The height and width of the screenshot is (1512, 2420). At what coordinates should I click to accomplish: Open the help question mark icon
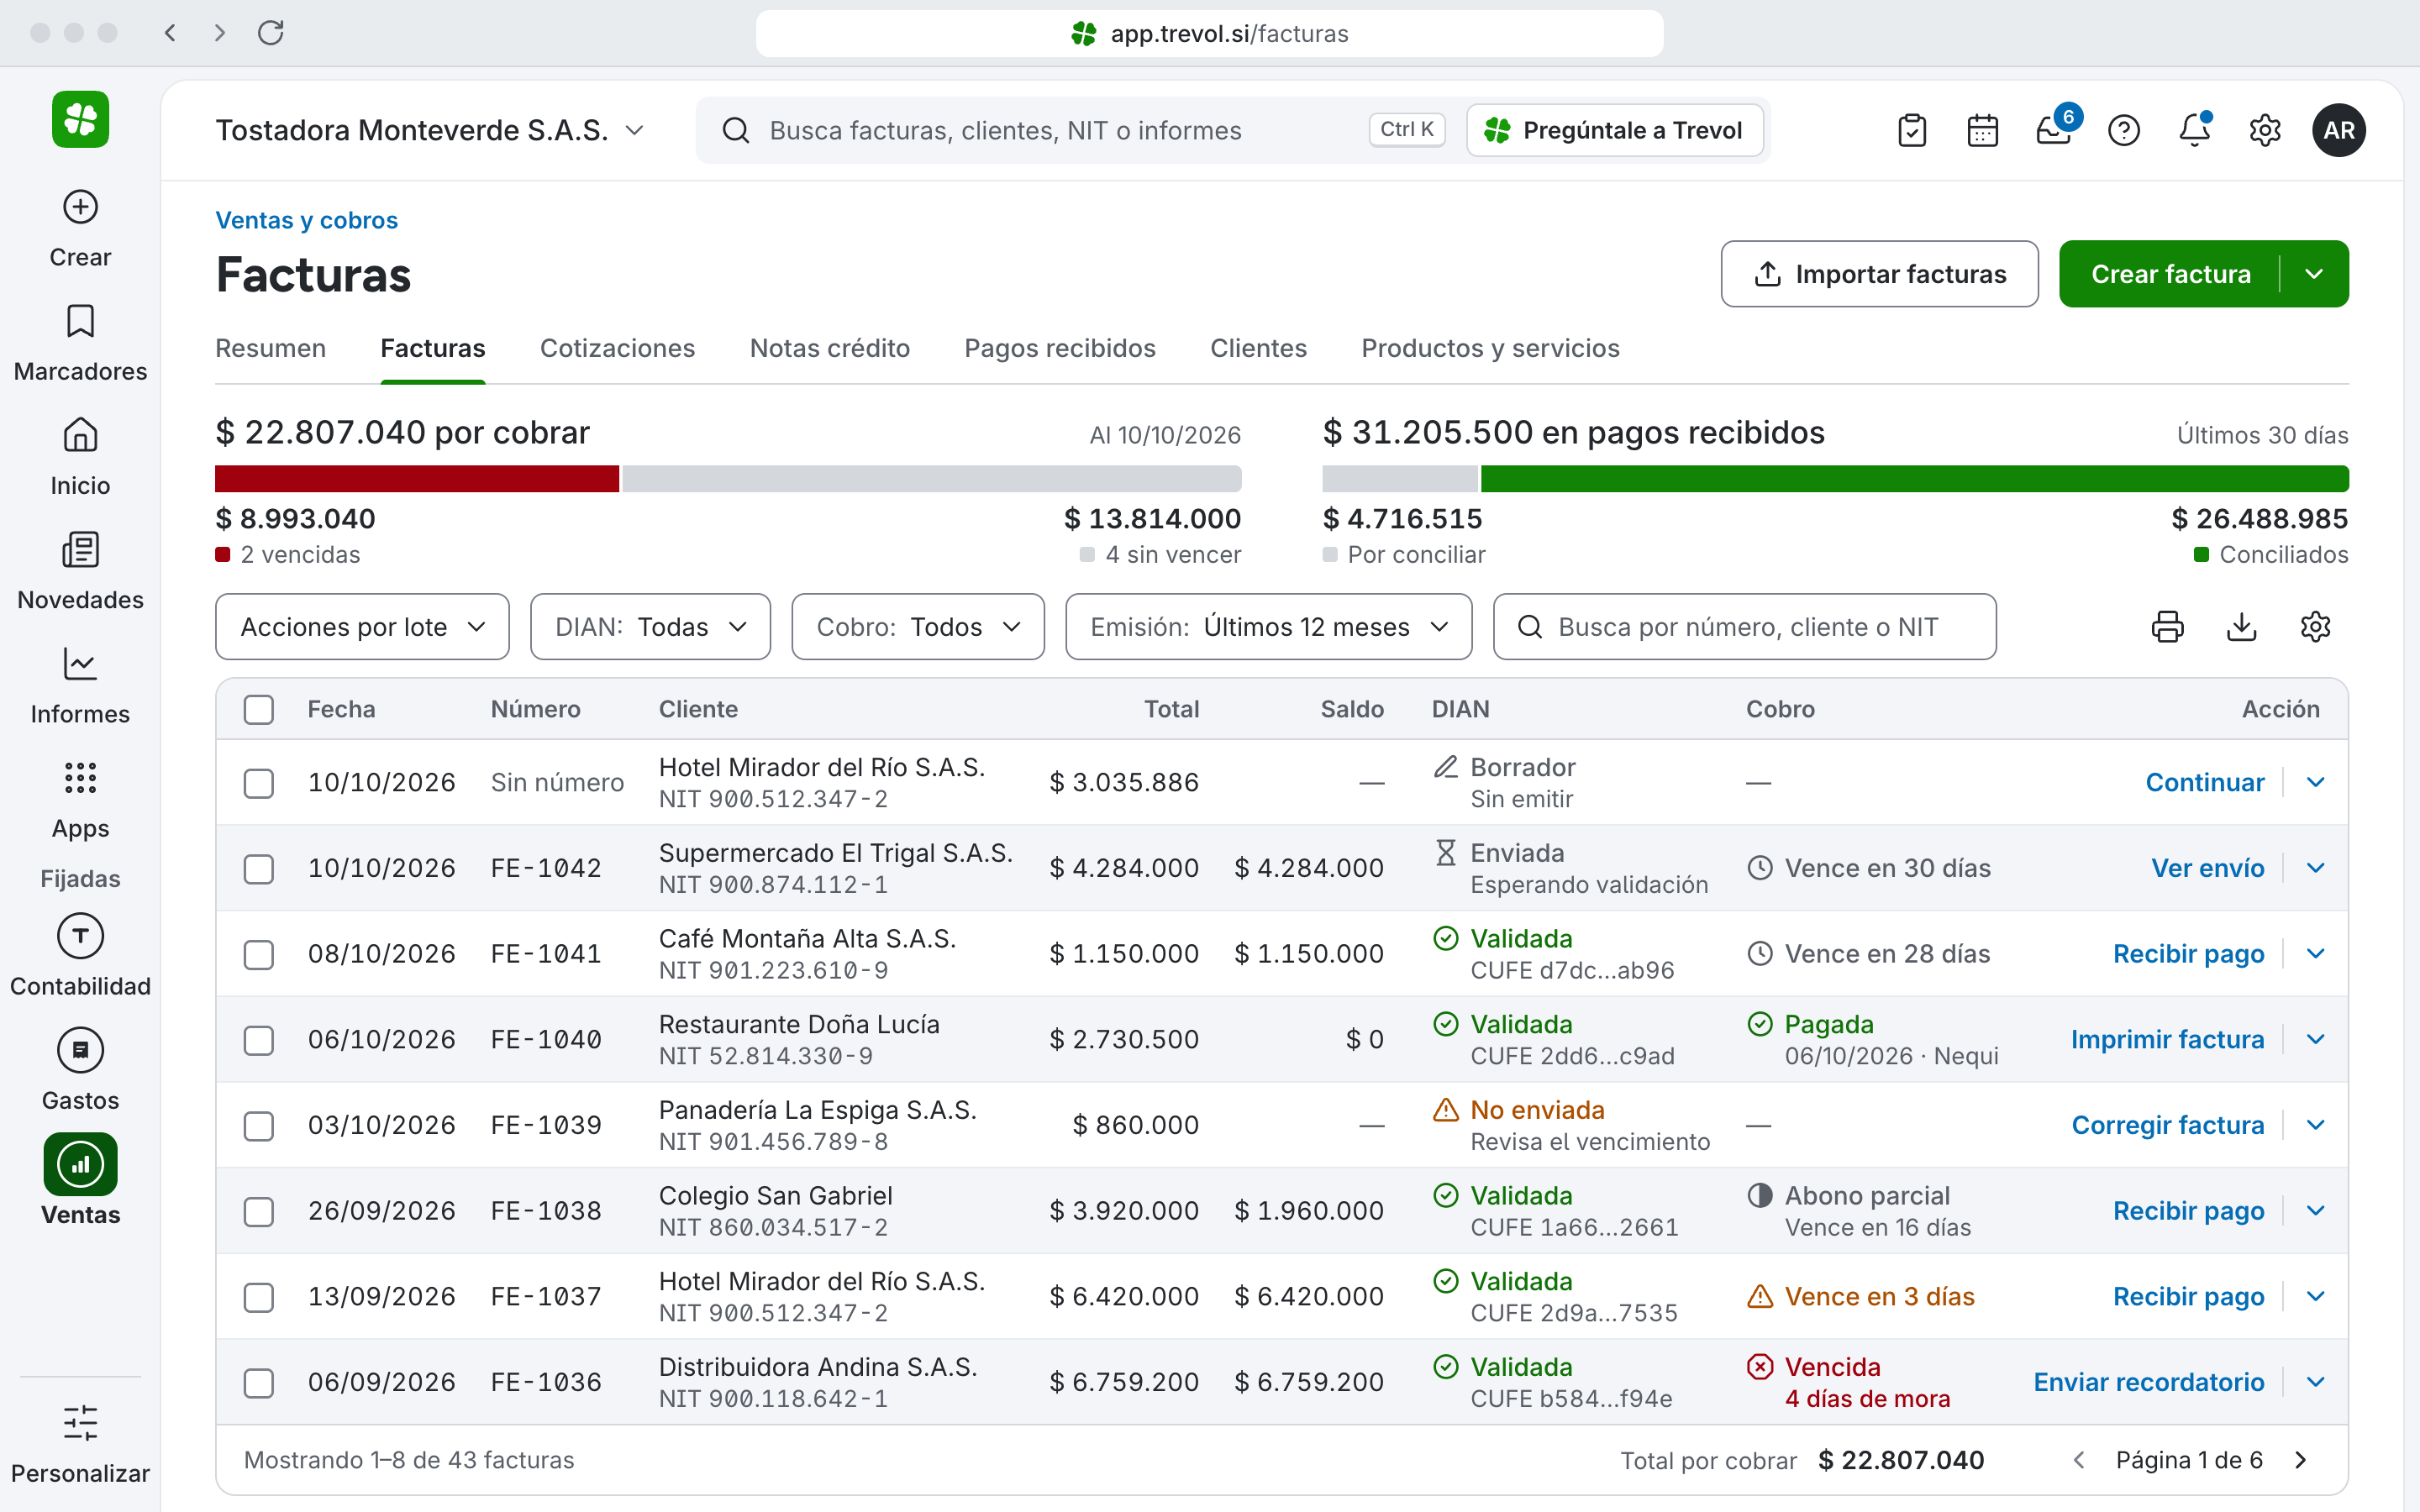tap(2124, 130)
